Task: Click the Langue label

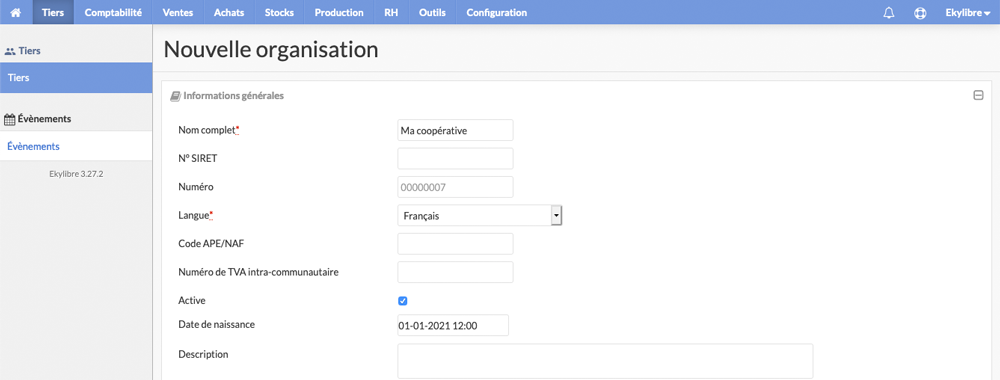Action: pos(196,216)
